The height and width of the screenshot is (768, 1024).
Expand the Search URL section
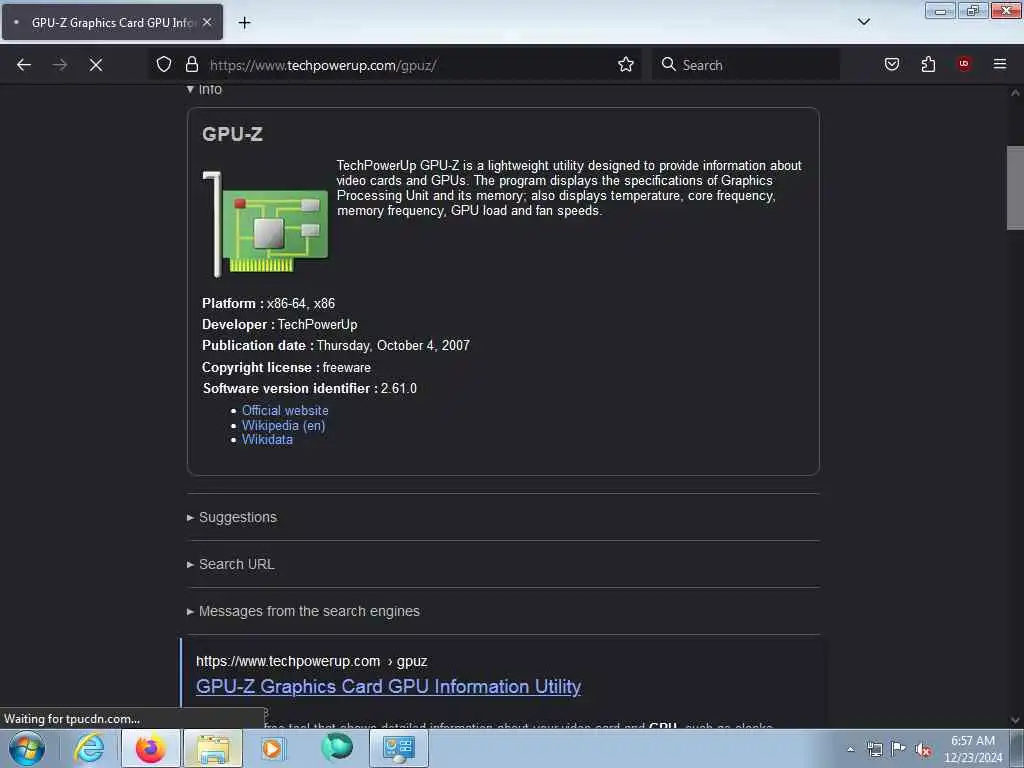(x=231, y=564)
